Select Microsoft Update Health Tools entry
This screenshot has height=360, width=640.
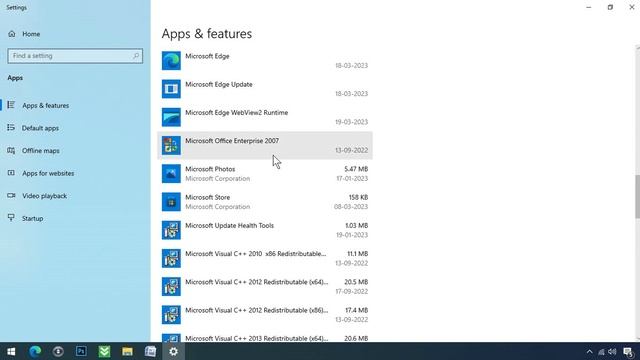click(x=264, y=230)
